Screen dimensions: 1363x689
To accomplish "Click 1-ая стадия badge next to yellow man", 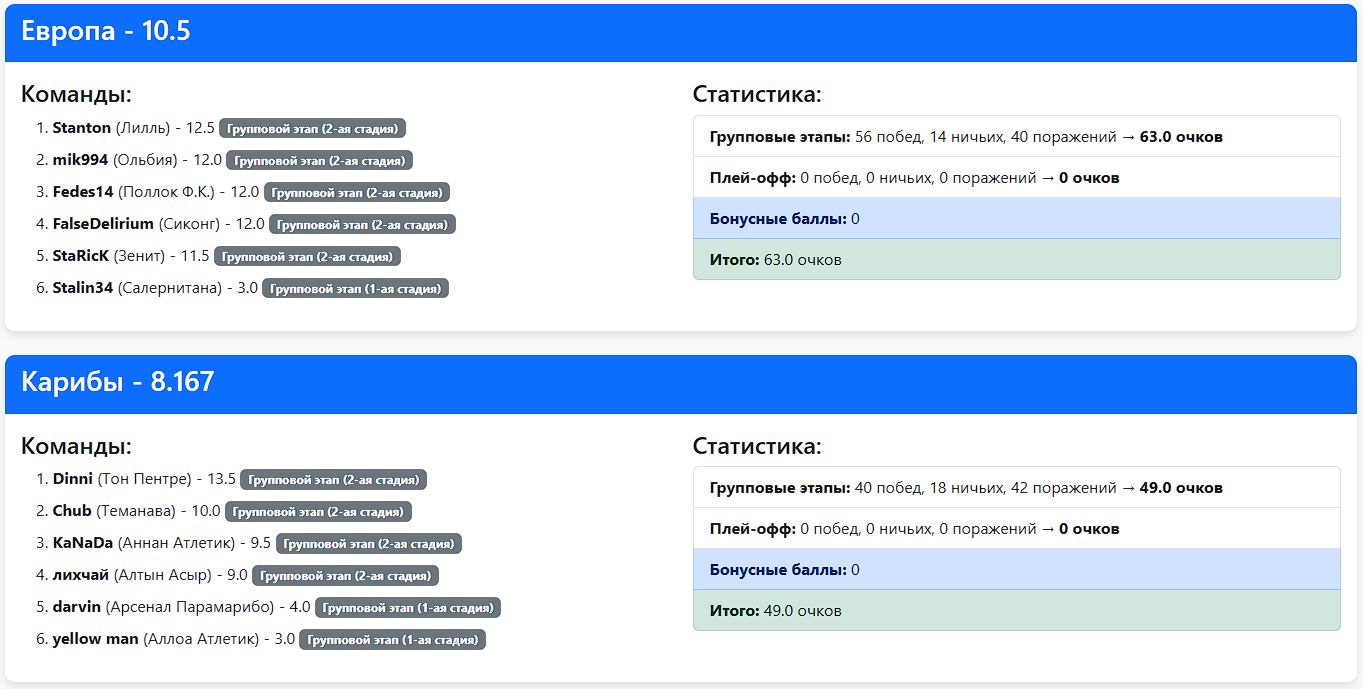I will tap(392, 639).
